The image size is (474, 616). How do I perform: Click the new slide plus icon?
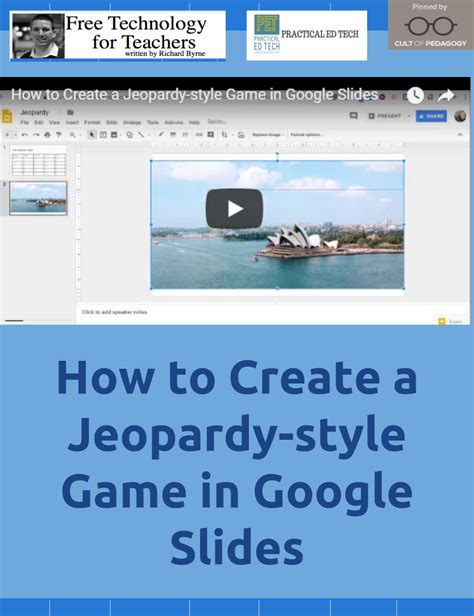[x=7, y=135]
